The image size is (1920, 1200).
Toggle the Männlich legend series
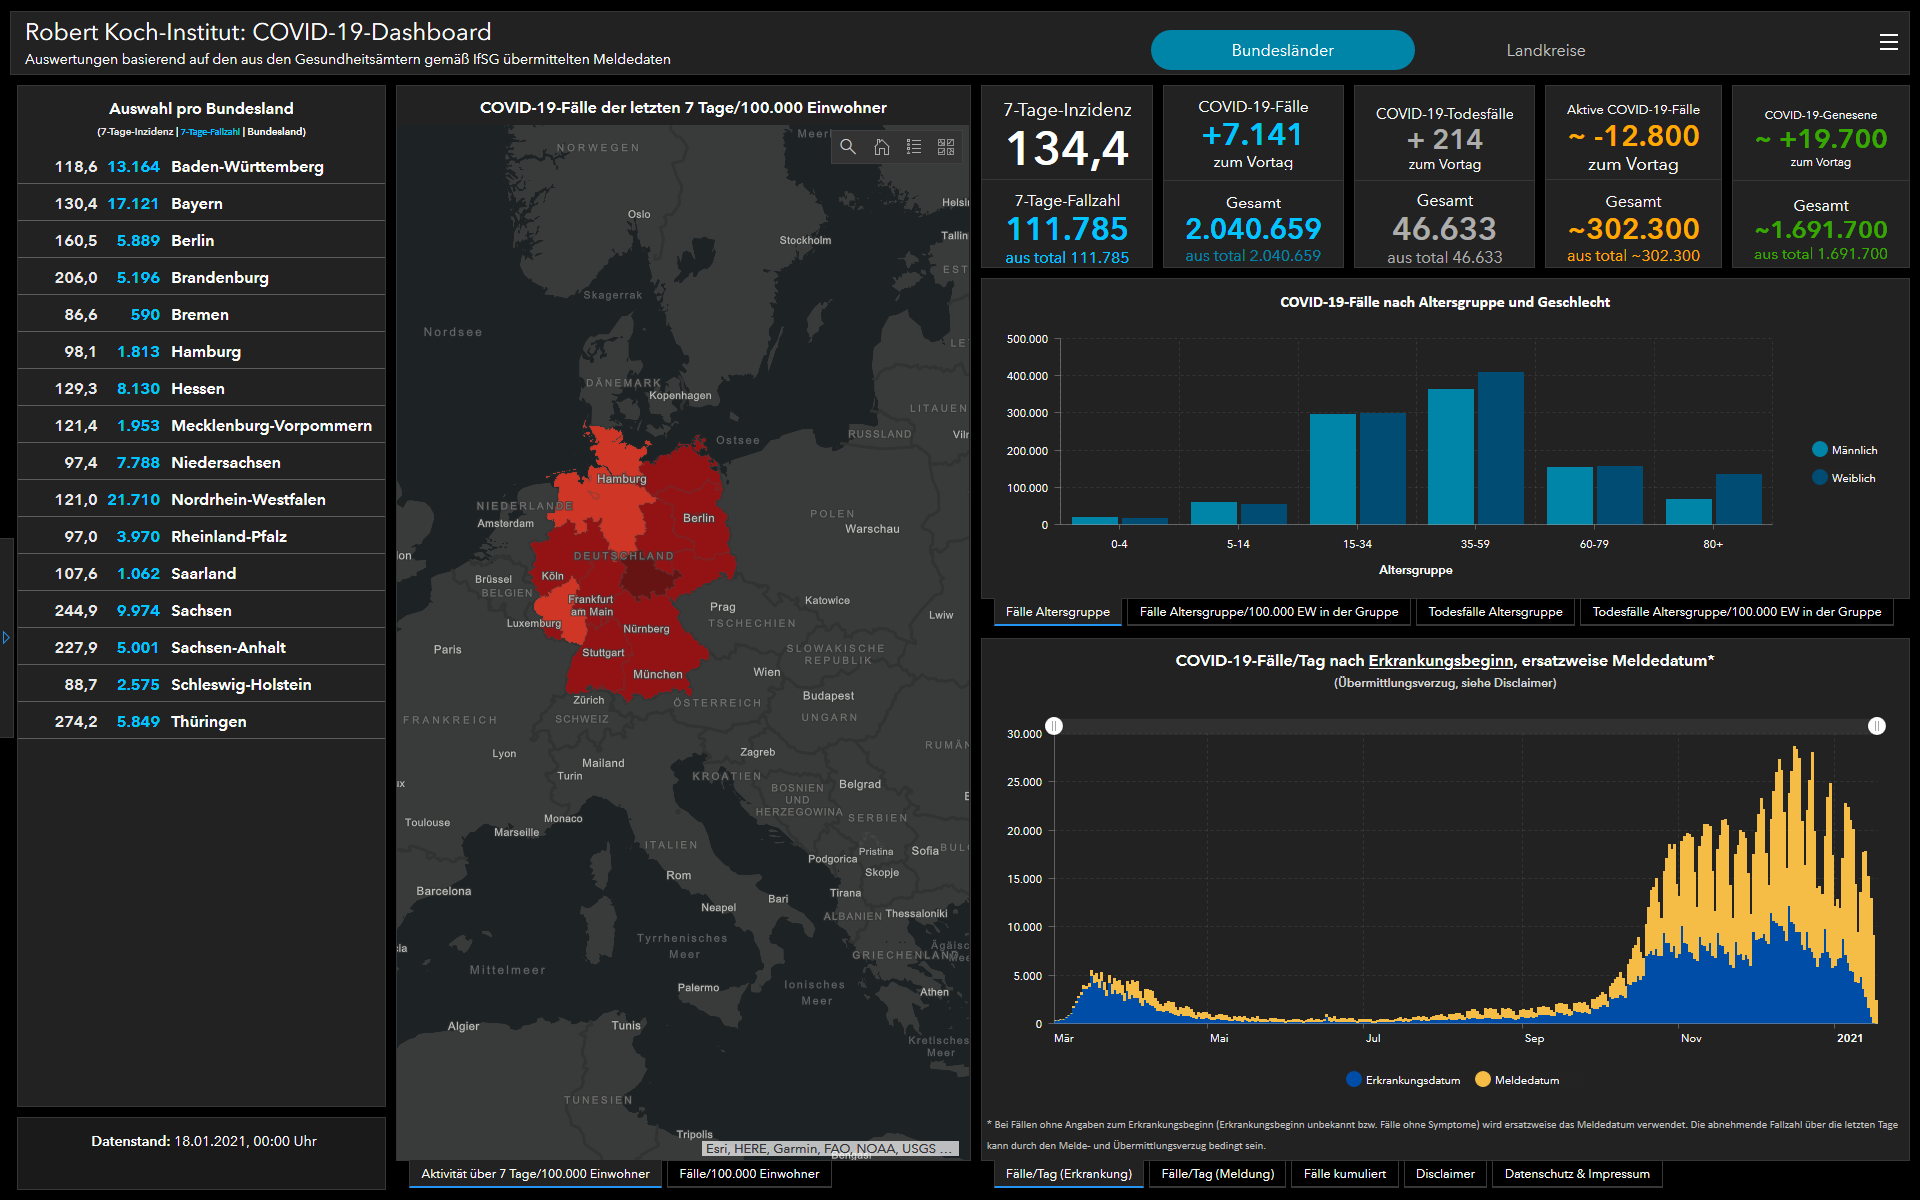pyautogui.click(x=1845, y=450)
